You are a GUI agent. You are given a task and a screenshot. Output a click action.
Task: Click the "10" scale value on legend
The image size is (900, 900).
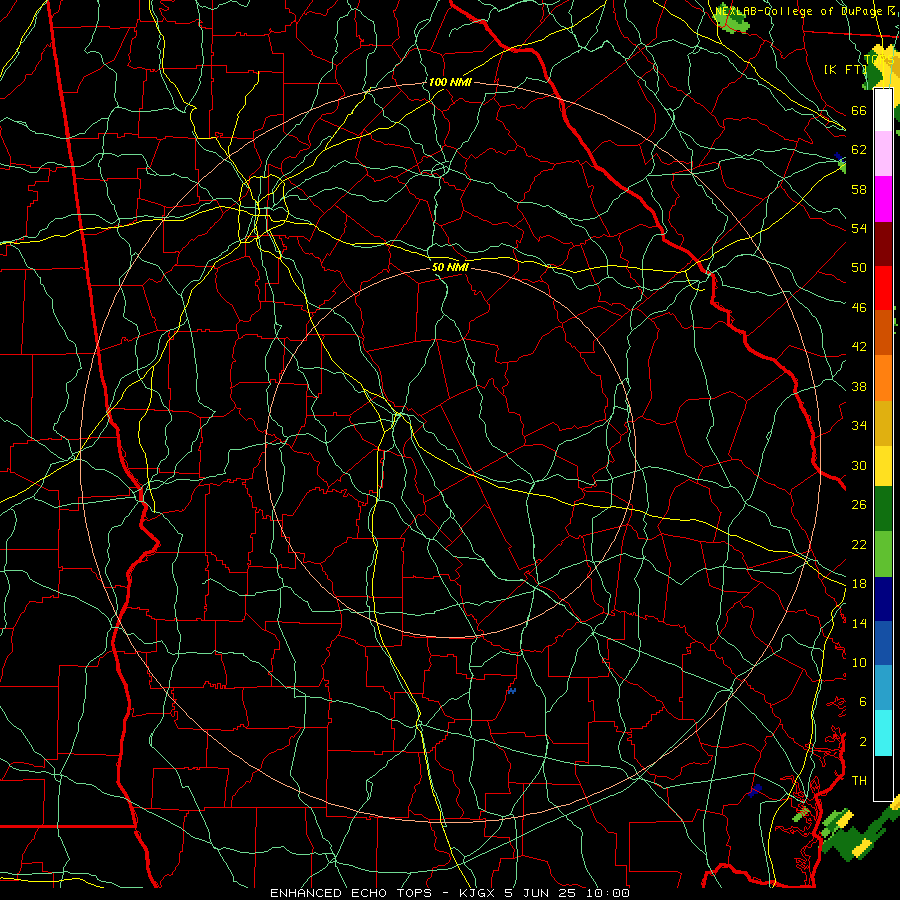[859, 663]
